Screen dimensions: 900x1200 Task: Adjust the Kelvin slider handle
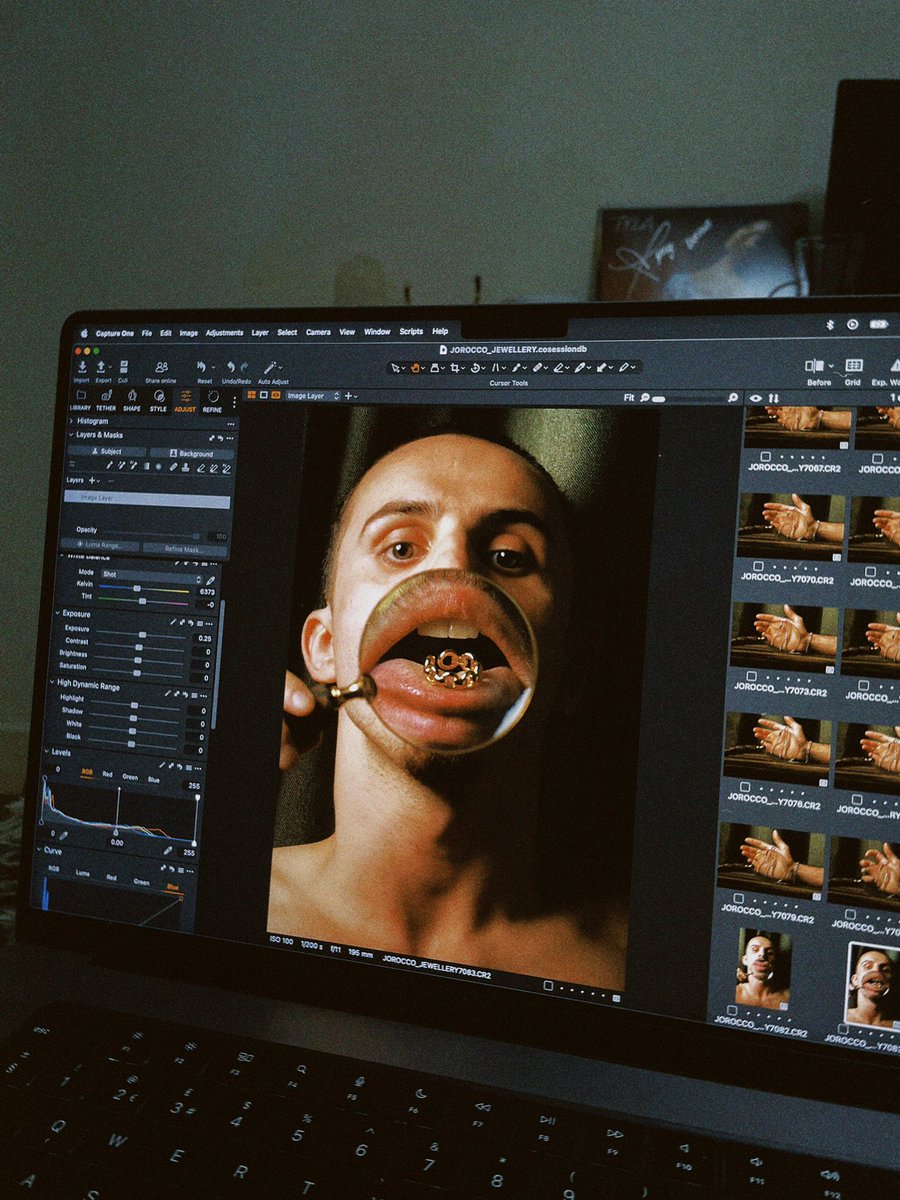137,588
